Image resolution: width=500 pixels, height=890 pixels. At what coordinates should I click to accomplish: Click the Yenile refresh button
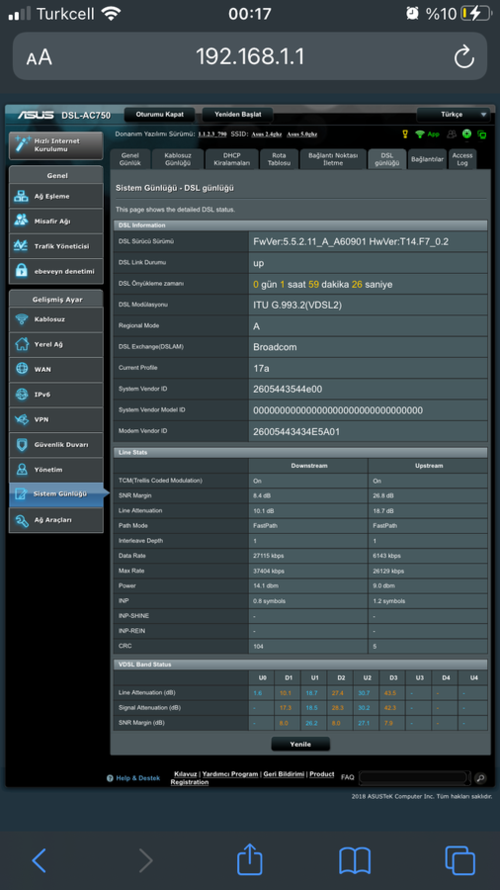click(300, 744)
